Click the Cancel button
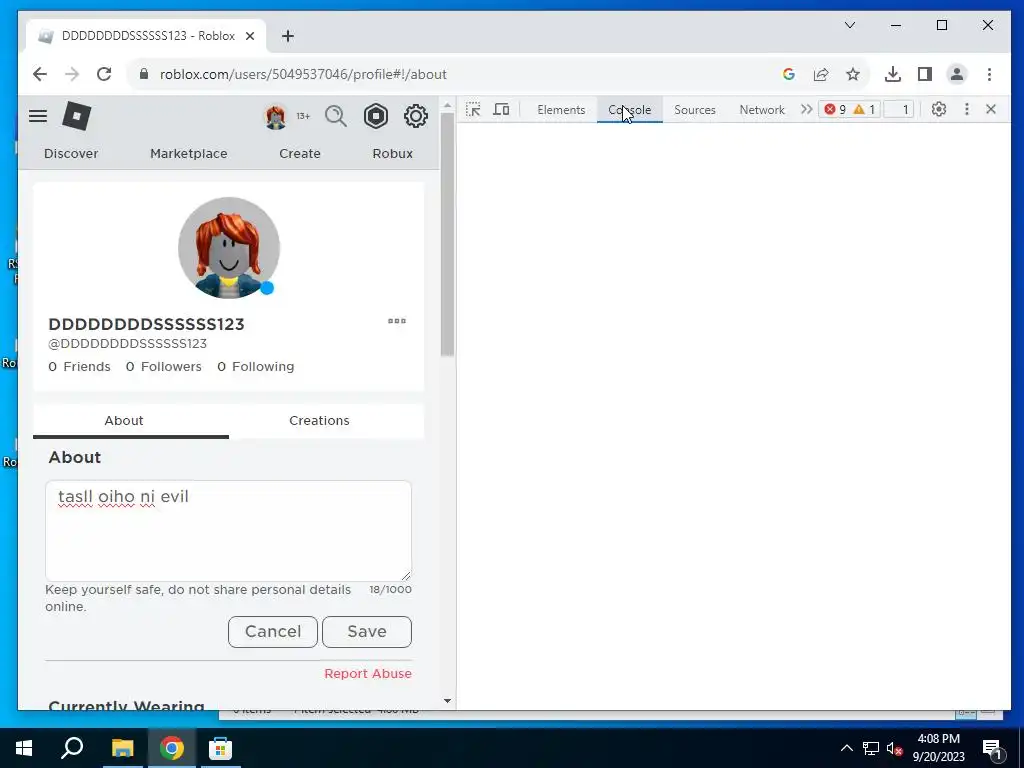This screenshot has width=1024, height=768. click(x=273, y=632)
